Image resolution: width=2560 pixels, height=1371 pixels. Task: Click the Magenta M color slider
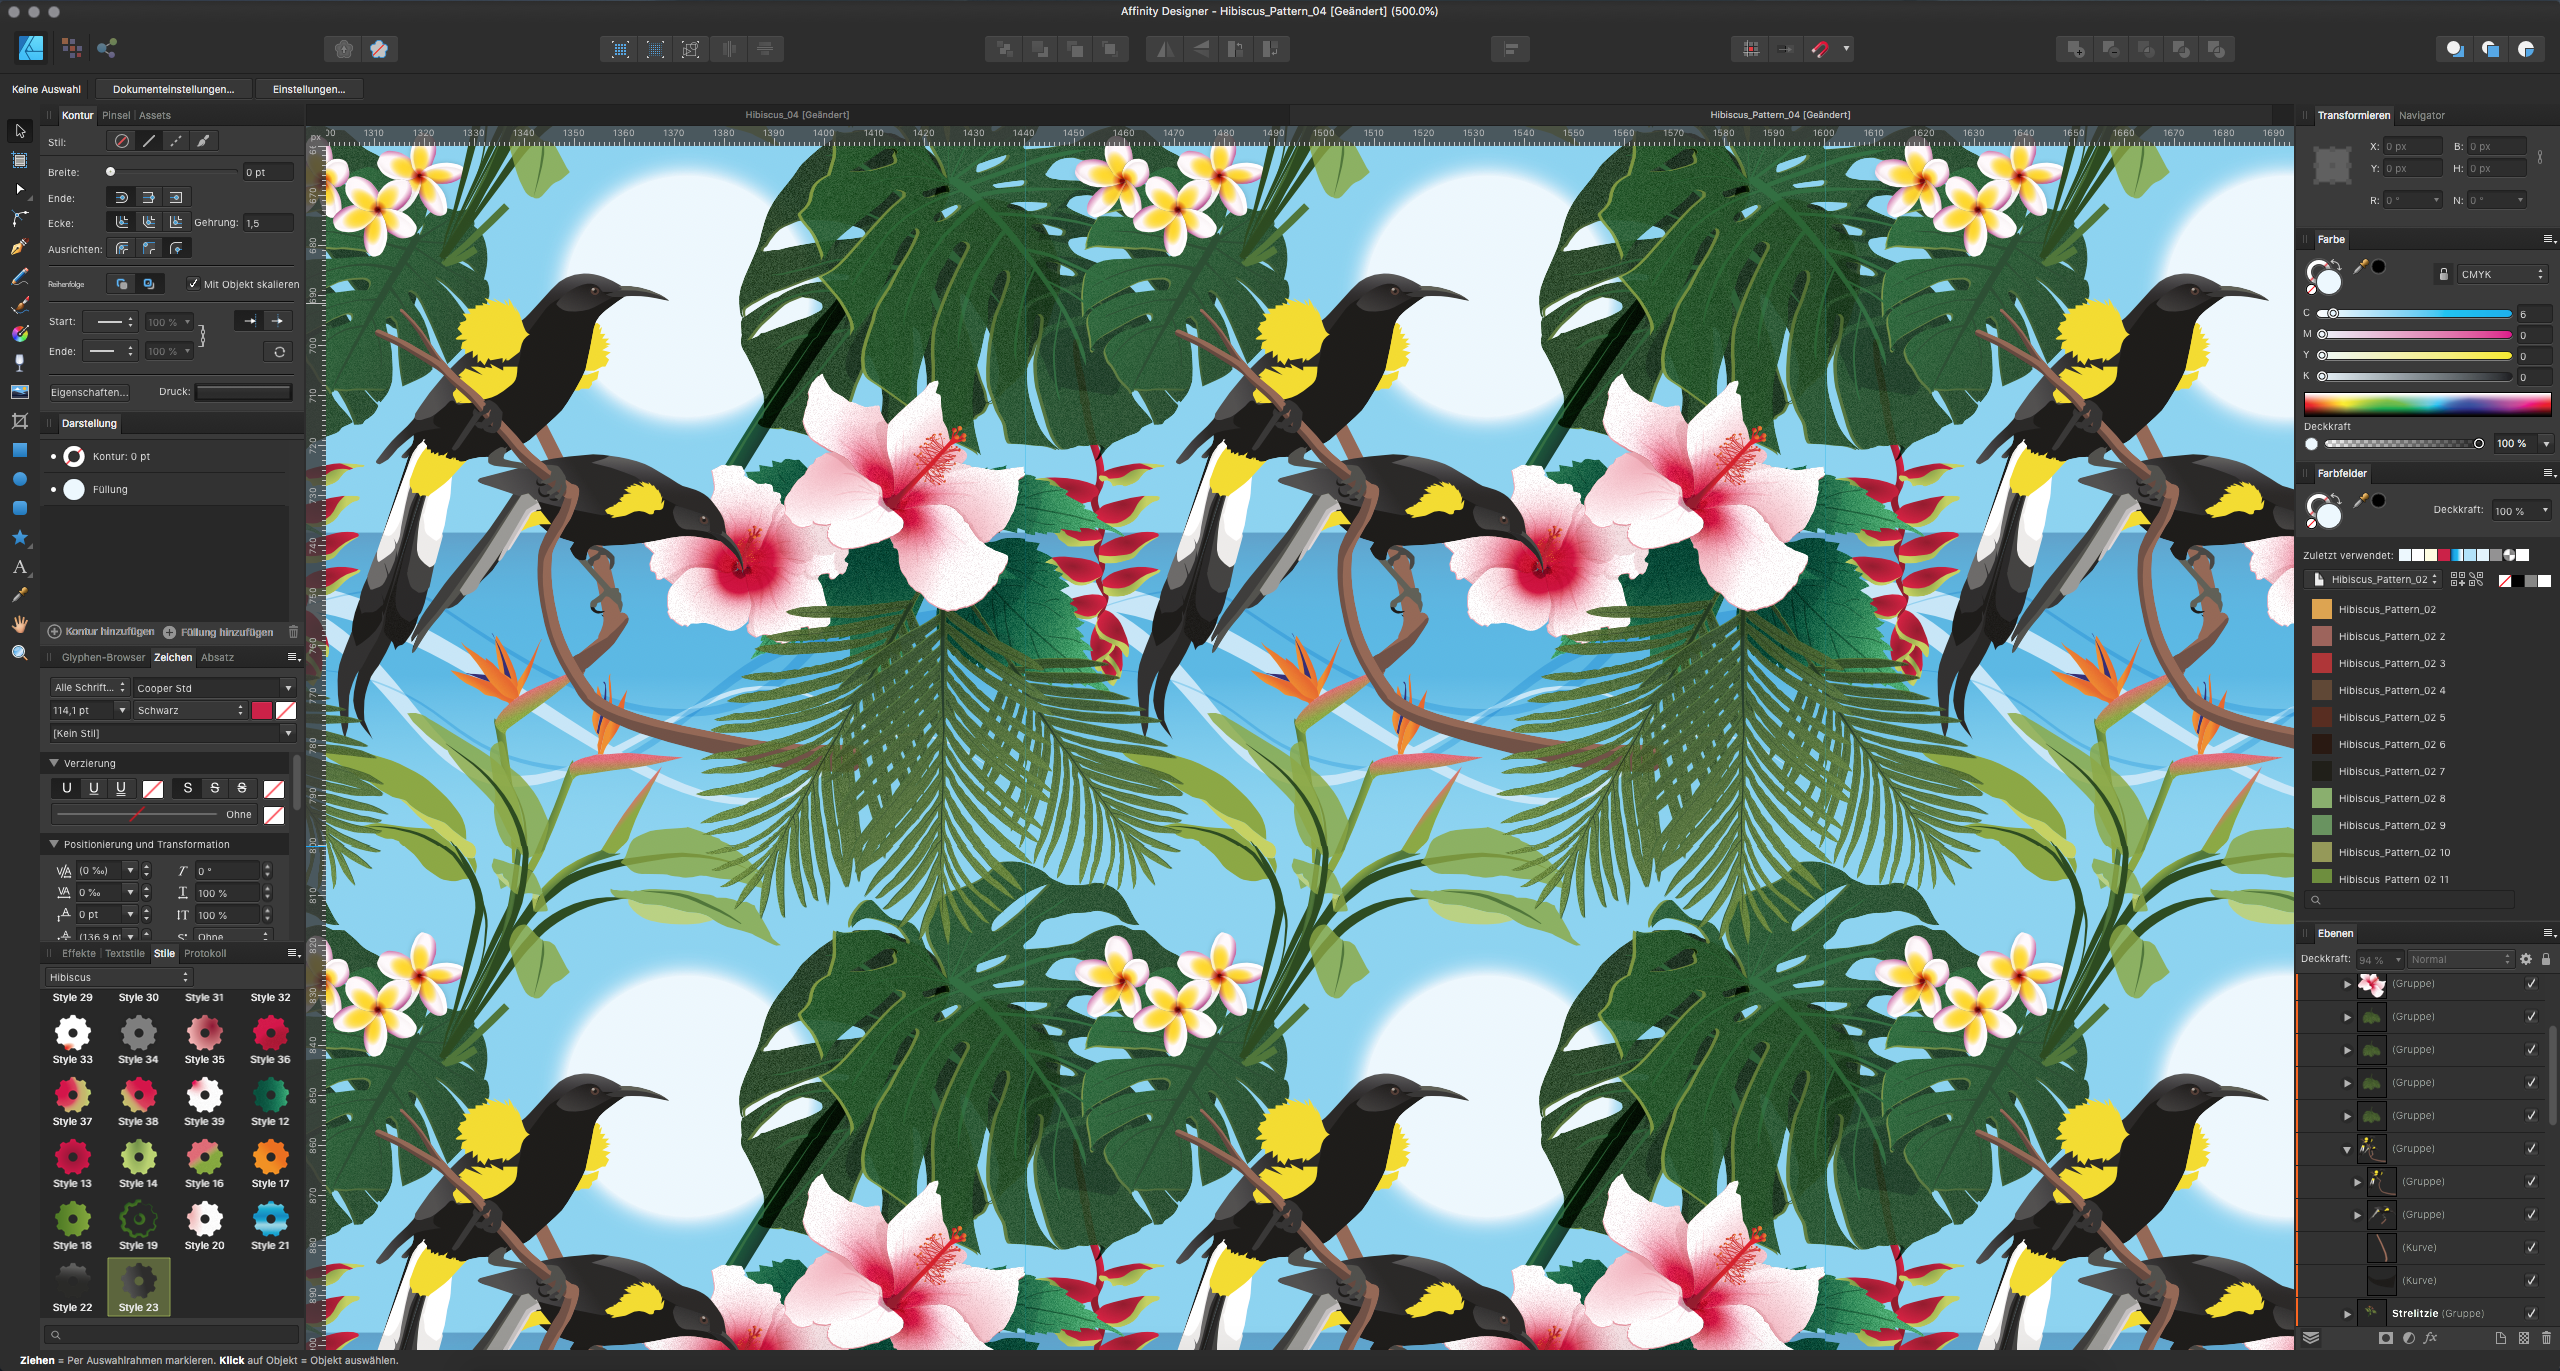(2415, 335)
